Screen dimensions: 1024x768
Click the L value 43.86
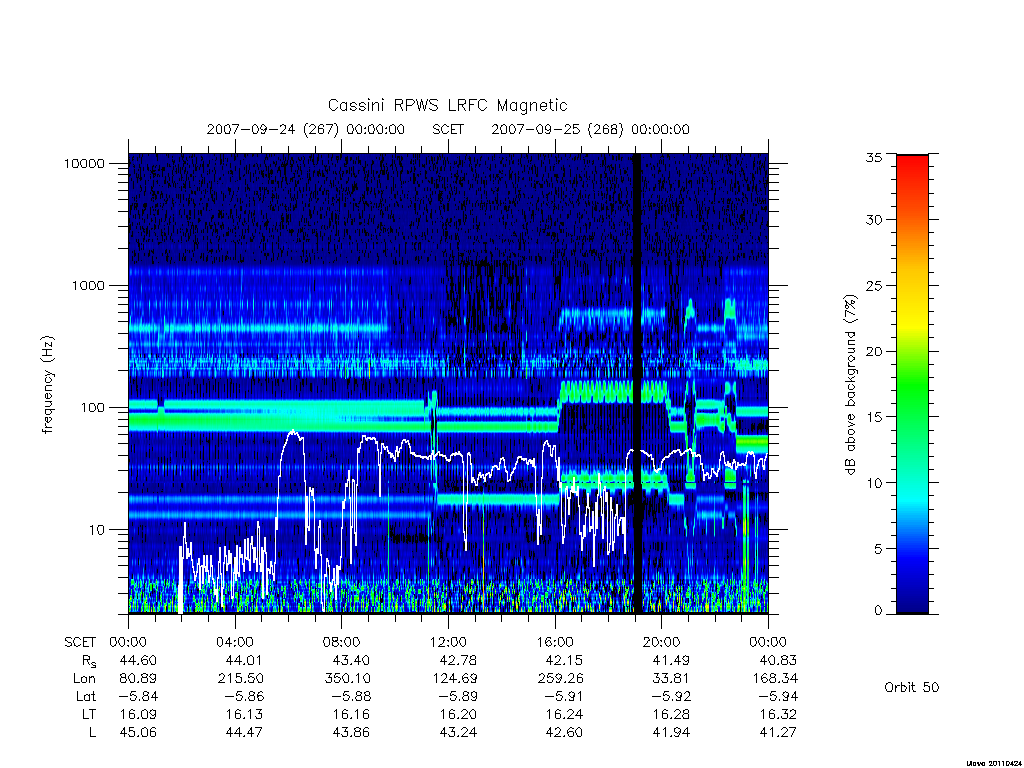pos(351,733)
